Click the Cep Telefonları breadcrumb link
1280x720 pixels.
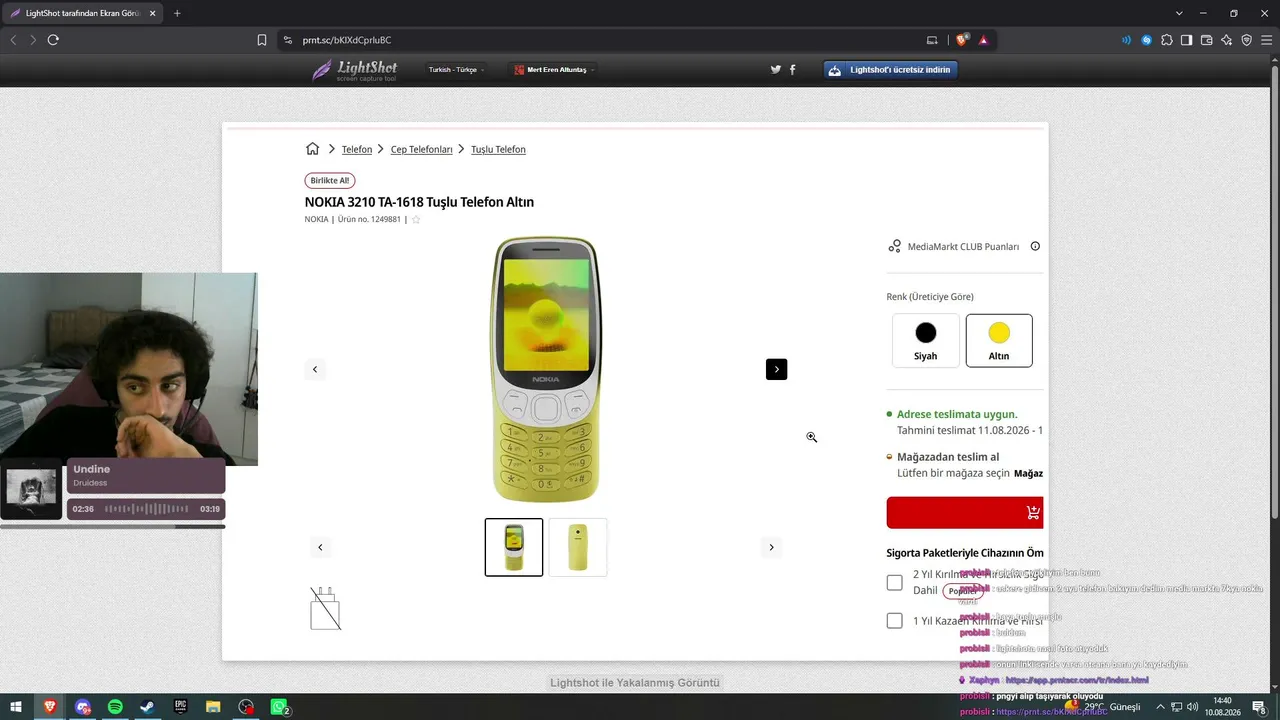[x=422, y=149]
